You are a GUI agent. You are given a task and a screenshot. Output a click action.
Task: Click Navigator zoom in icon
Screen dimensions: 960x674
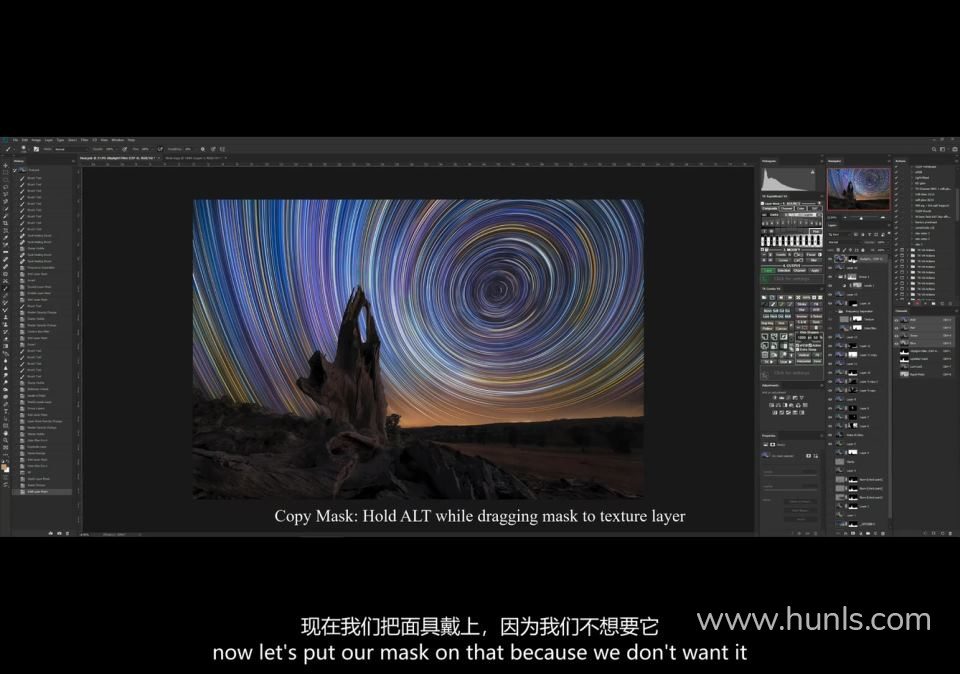tap(882, 217)
